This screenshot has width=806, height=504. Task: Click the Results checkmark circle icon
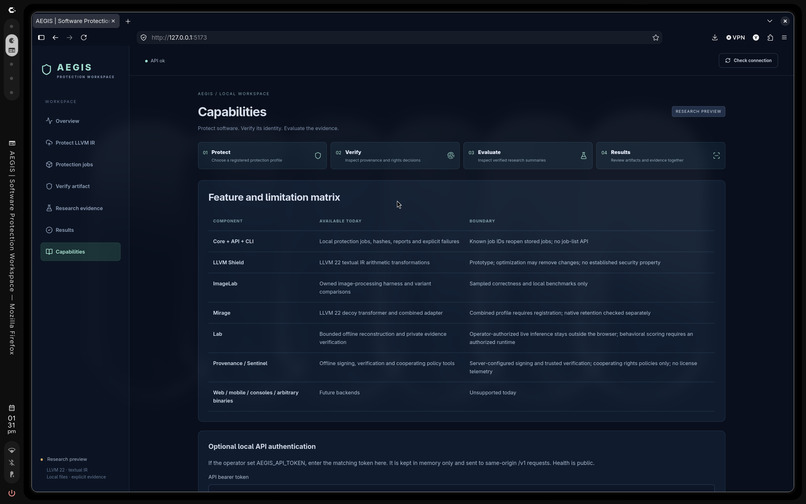[x=49, y=230]
